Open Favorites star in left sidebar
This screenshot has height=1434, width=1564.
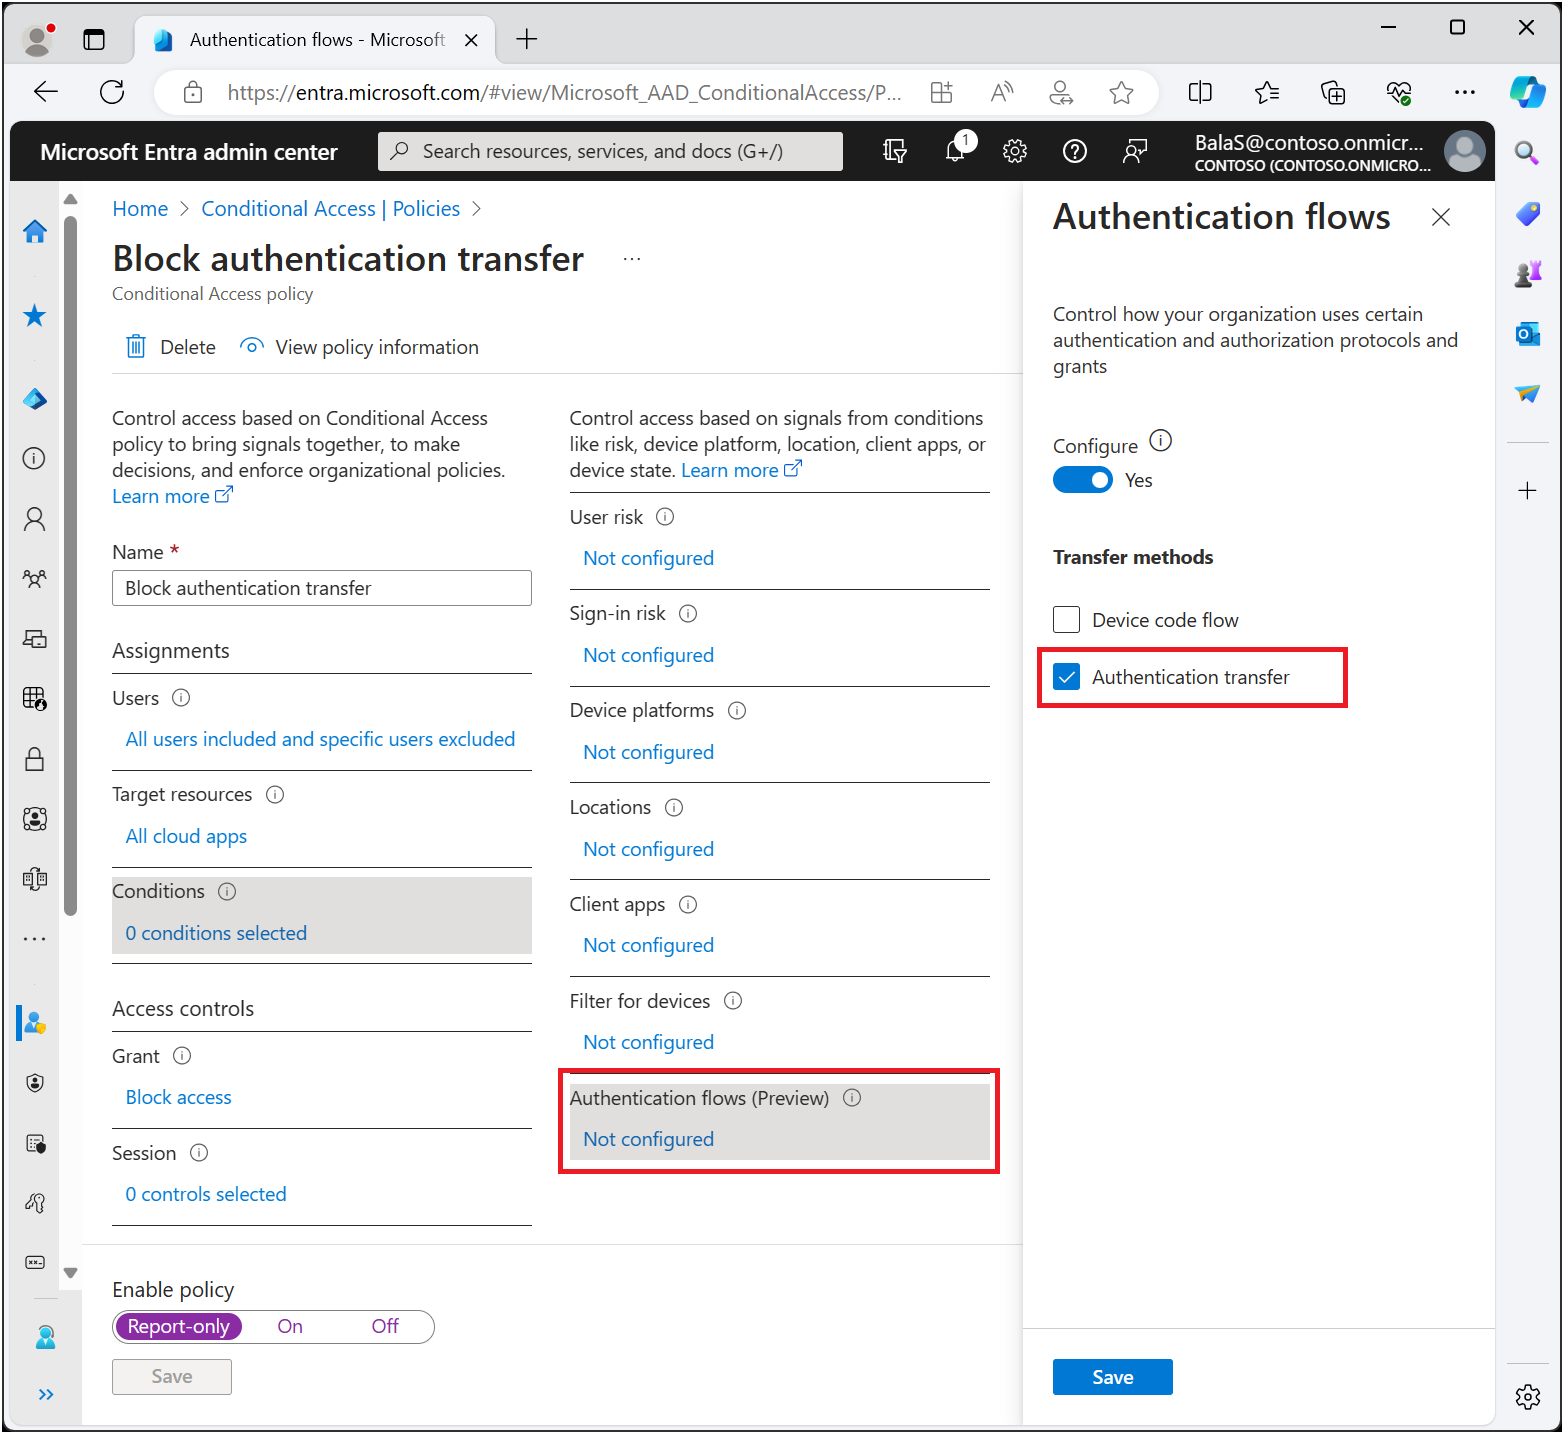point(35,316)
